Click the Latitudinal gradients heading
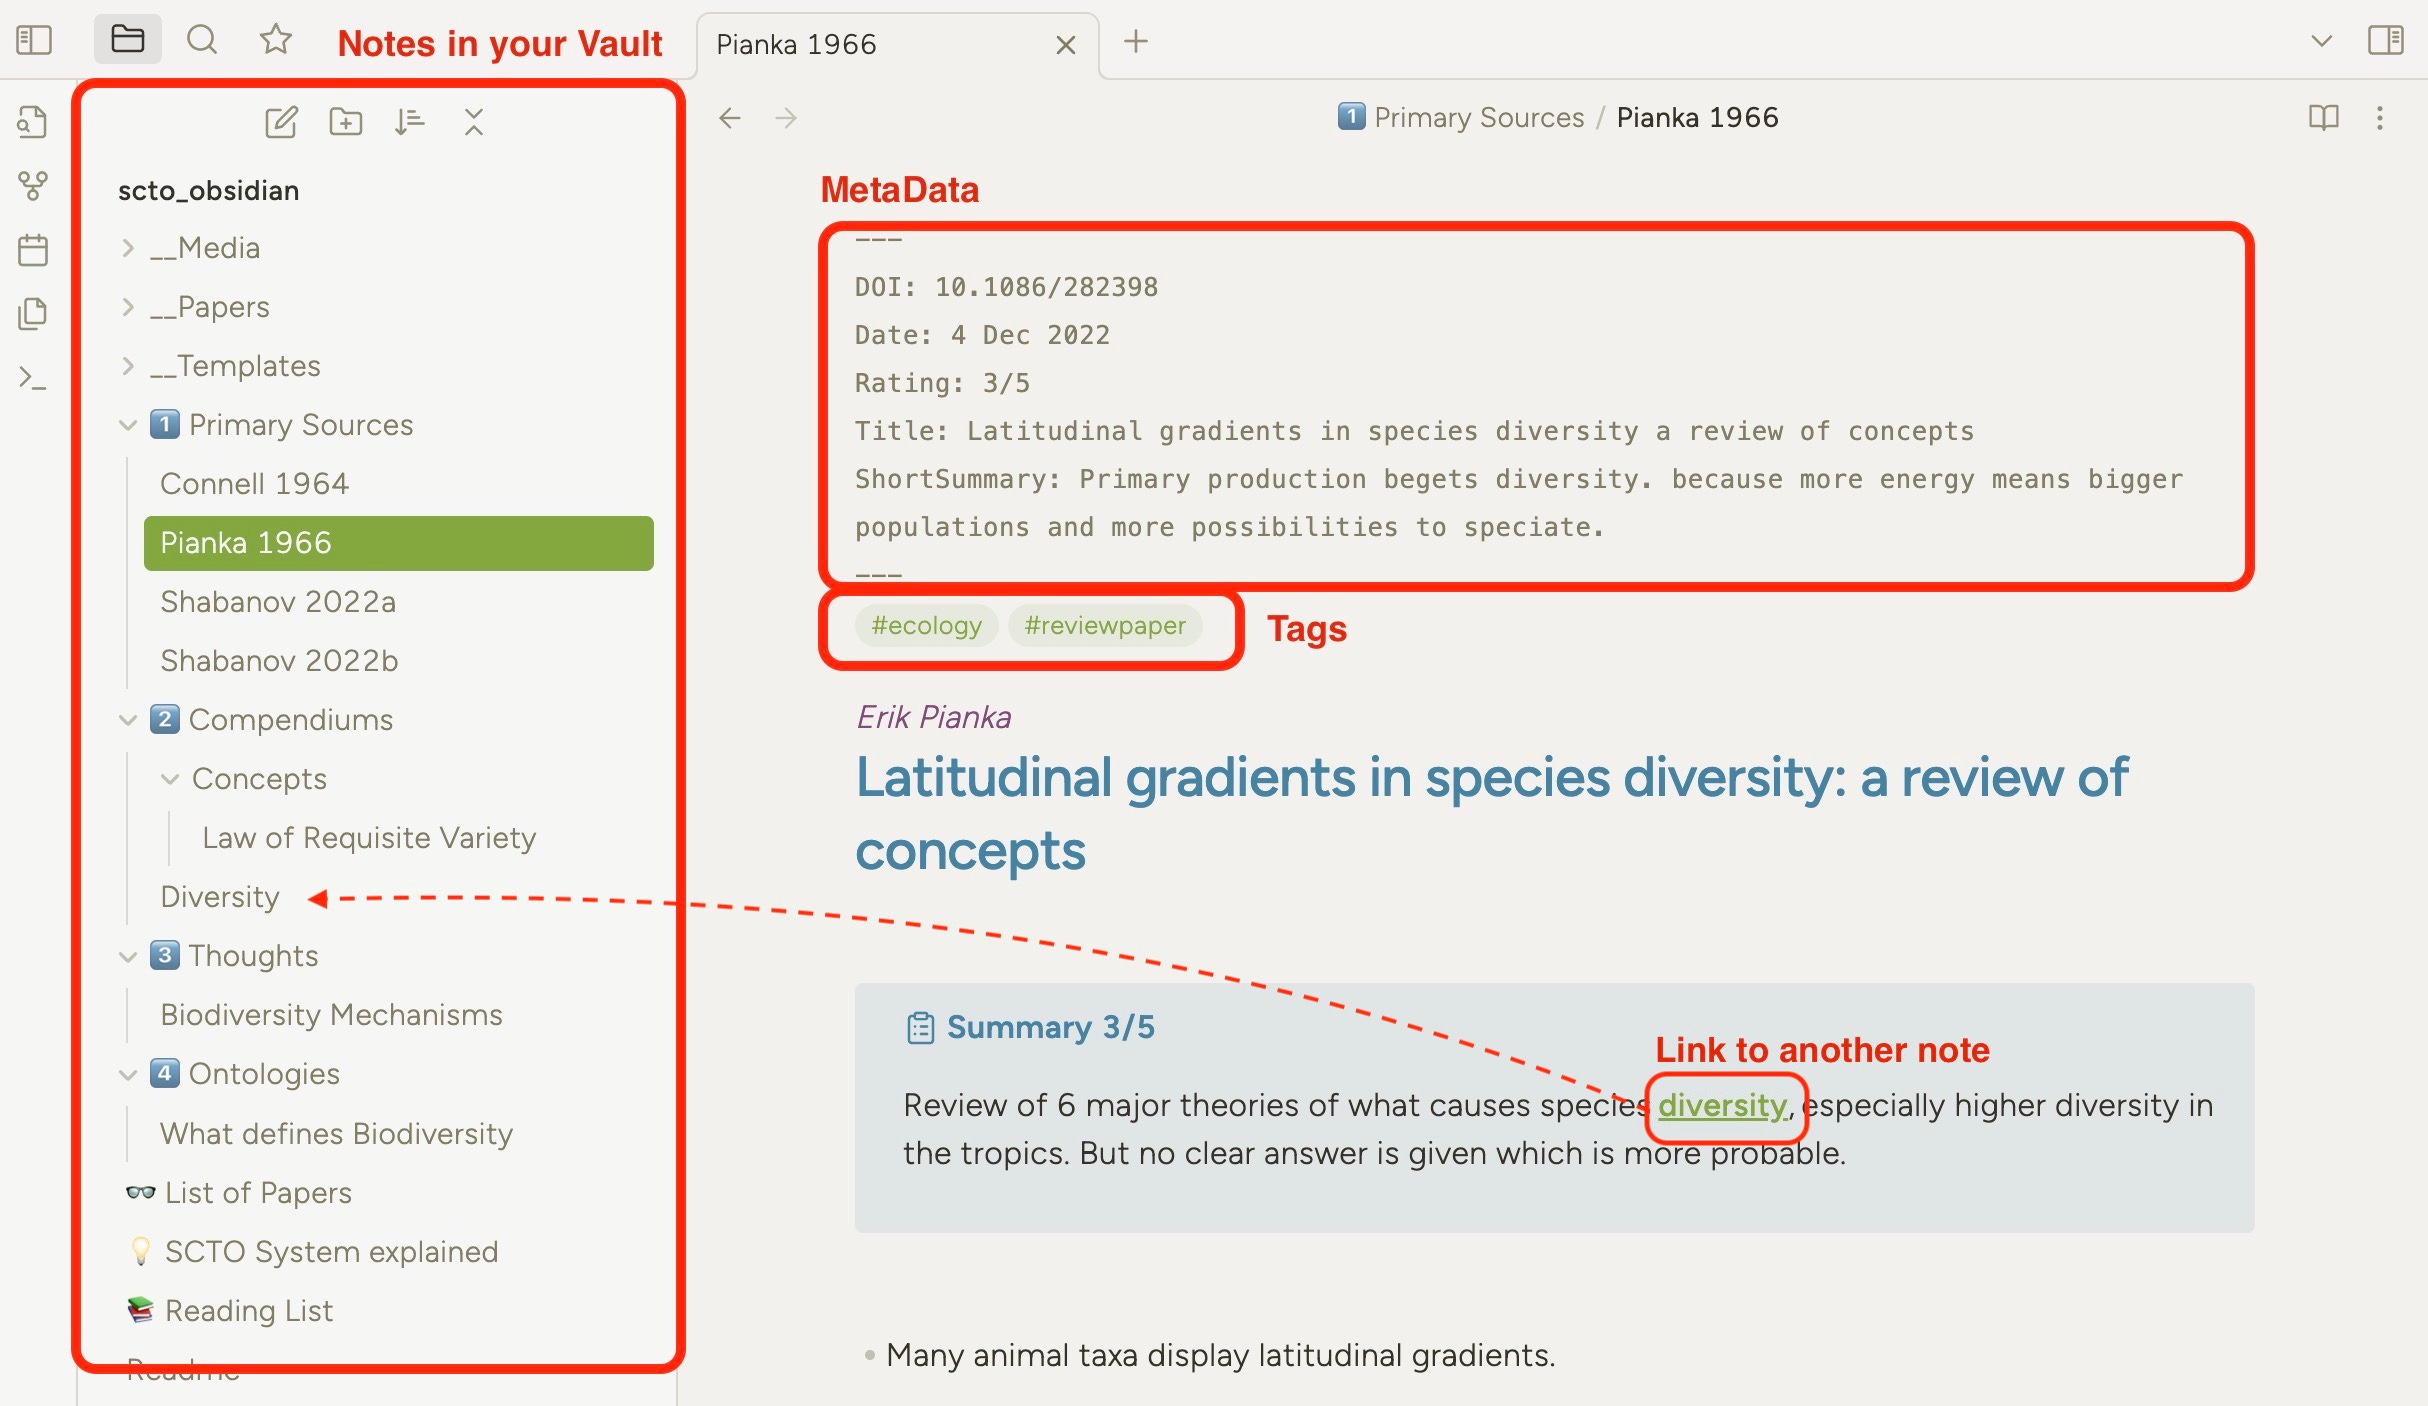The width and height of the screenshot is (2428, 1406). coord(1491,814)
